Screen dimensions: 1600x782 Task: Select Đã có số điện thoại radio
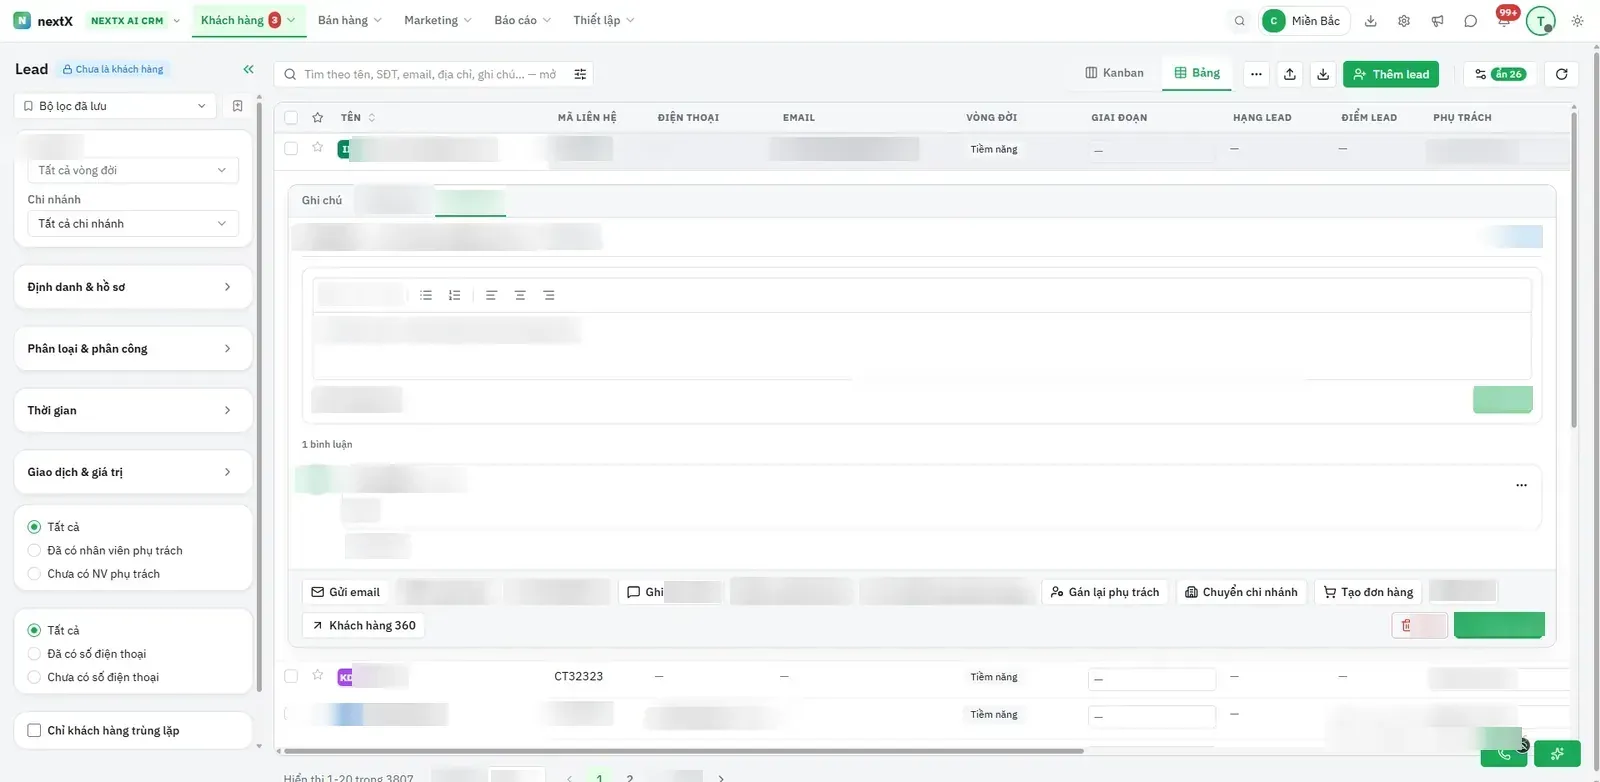point(34,654)
